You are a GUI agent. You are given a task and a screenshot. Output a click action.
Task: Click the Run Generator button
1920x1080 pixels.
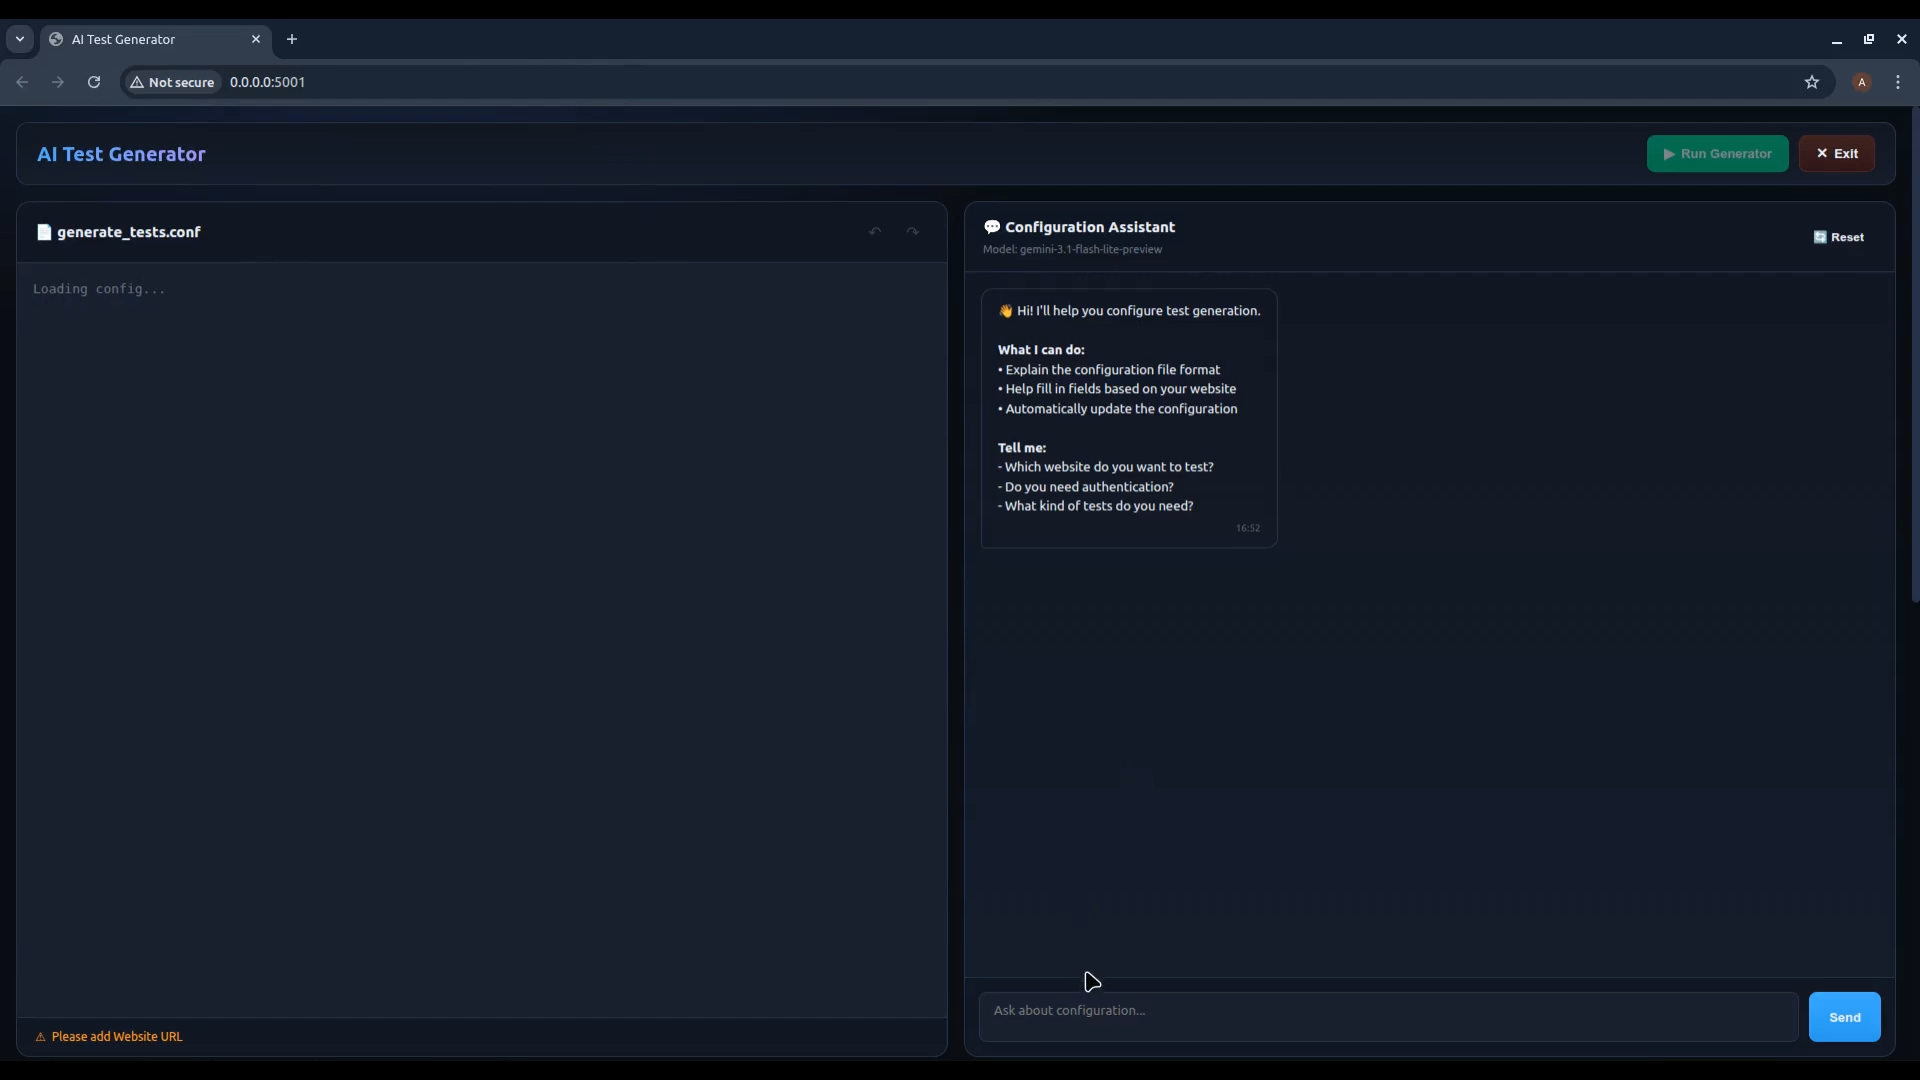pyautogui.click(x=1718, y=153)
